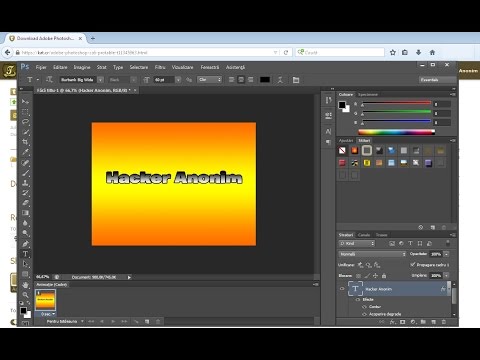Screen dimensions: 480x360
Task: Select the Hand tool in toolbox
Action: 25,285
